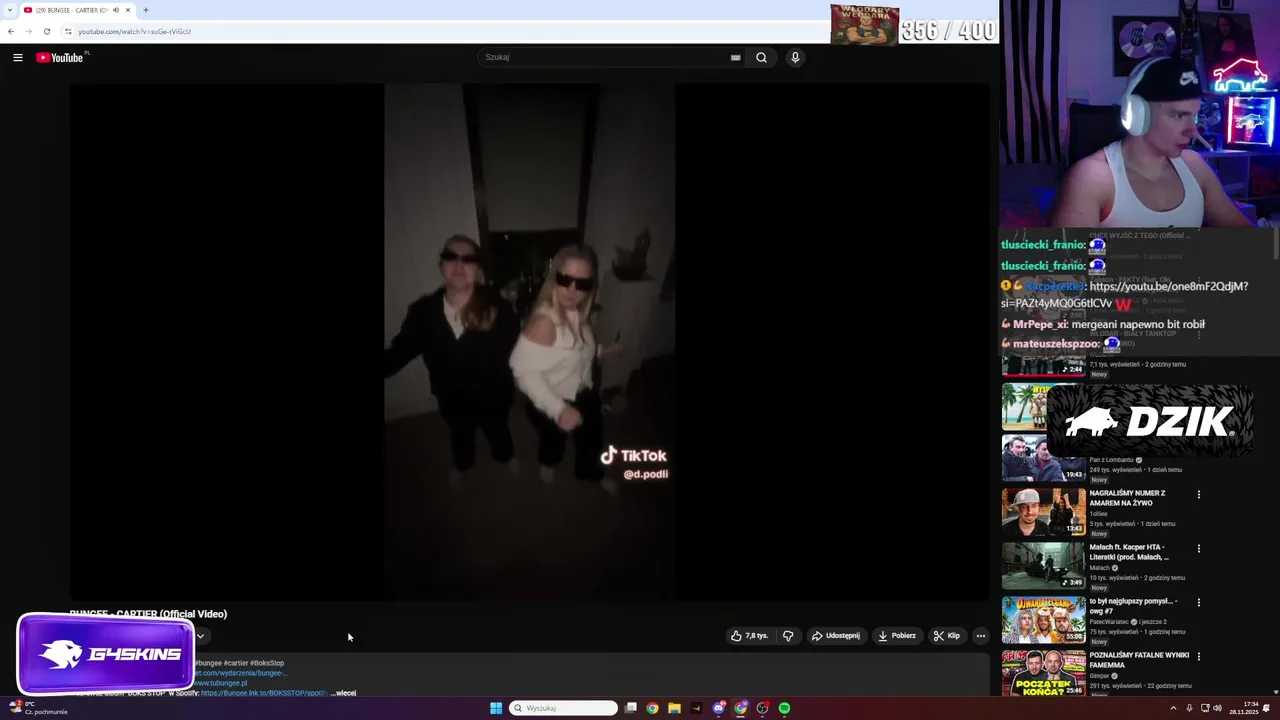The height and width of the screenshot is (720, 1280).
Task: Open Google Chrome from the taskbar
Action: pyautogui.click(x=652, y=708)
